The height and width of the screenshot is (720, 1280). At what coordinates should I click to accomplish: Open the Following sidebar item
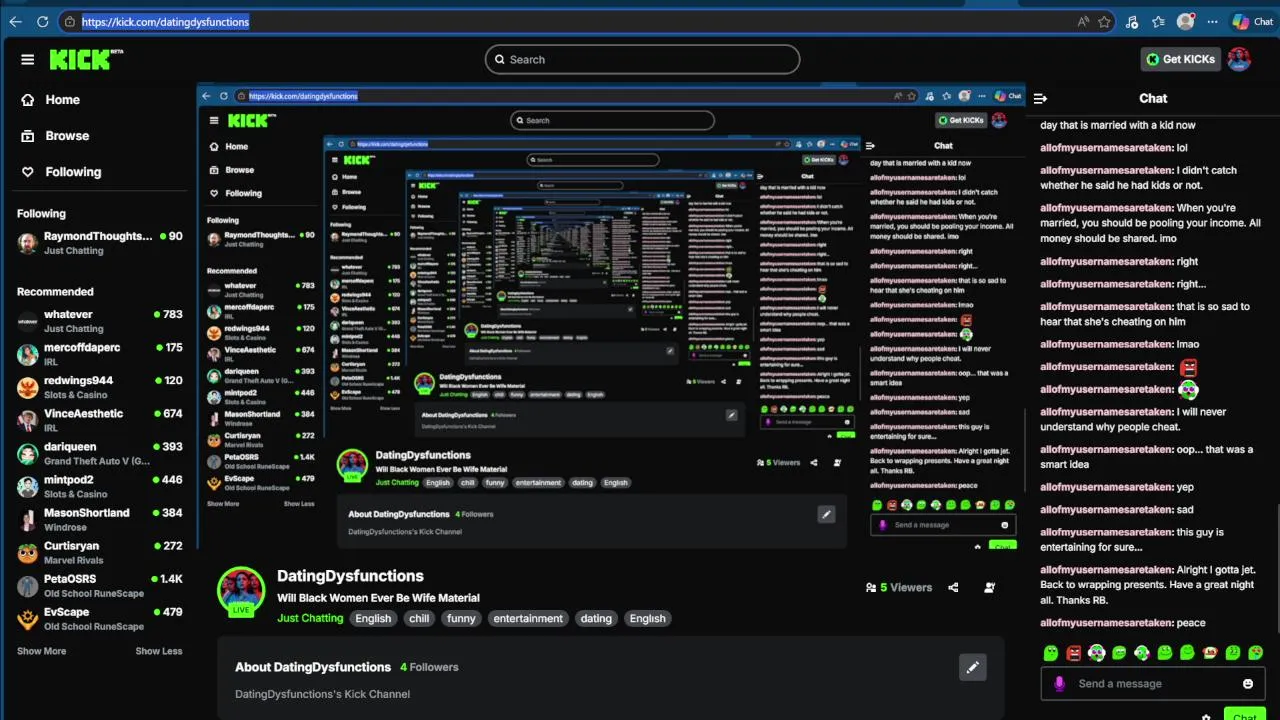point(61,172)
